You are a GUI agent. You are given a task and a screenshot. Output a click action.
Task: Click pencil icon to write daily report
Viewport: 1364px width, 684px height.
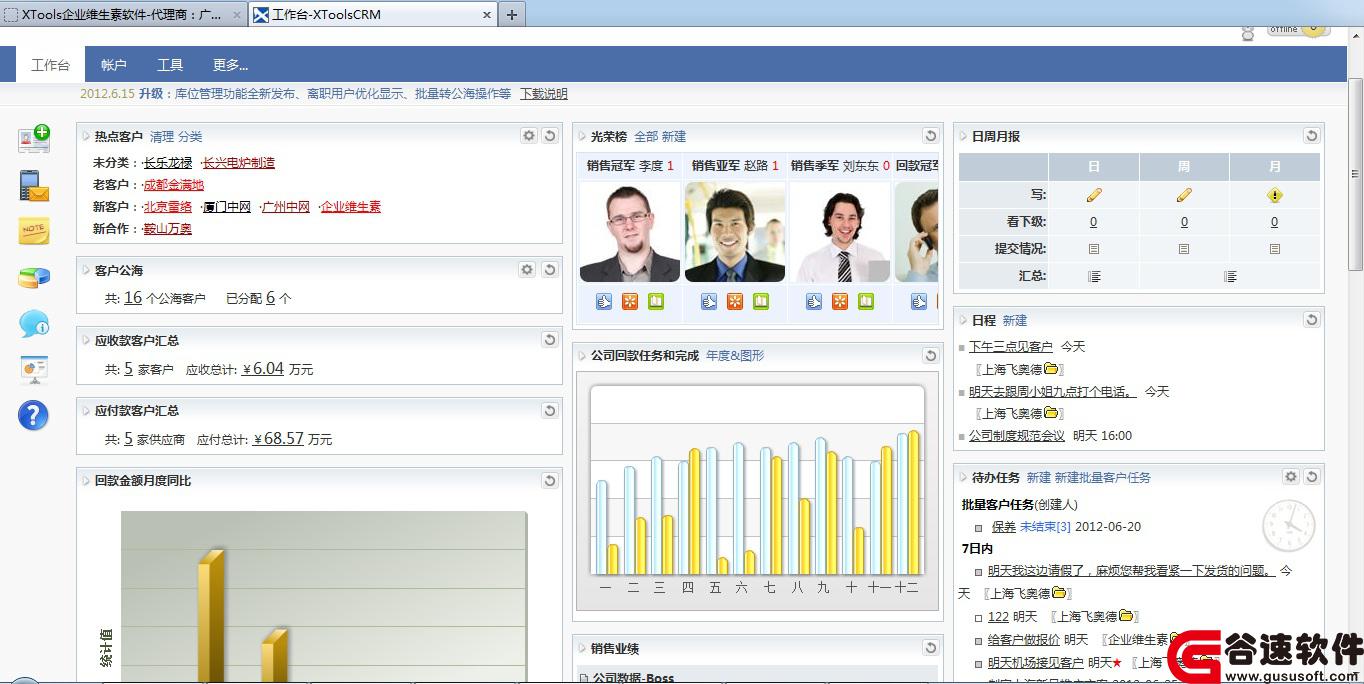tap(1093, 195)
